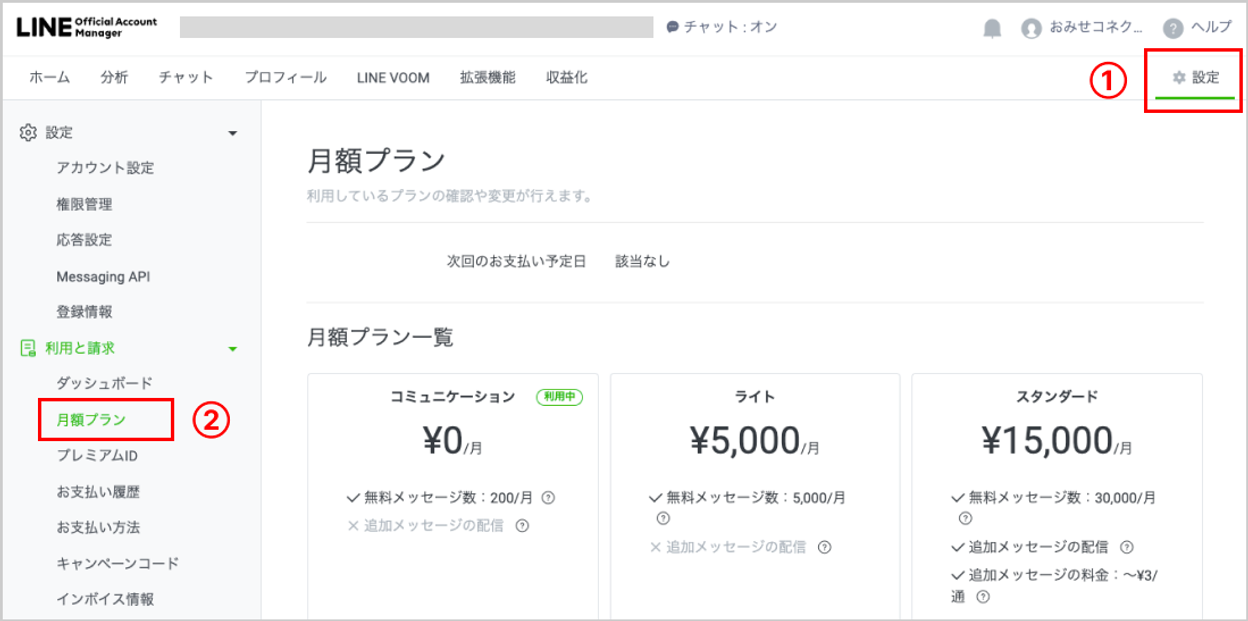Click help icon next to 追加メッセージの料金

983,597
